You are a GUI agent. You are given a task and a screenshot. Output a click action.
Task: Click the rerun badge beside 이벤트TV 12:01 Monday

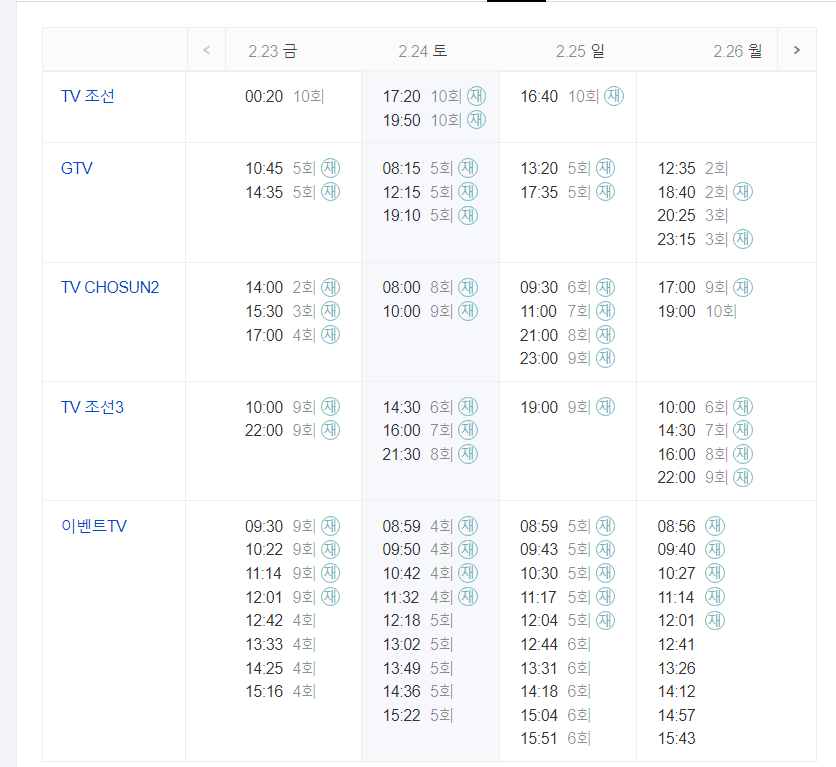click(x=714, y=620)
